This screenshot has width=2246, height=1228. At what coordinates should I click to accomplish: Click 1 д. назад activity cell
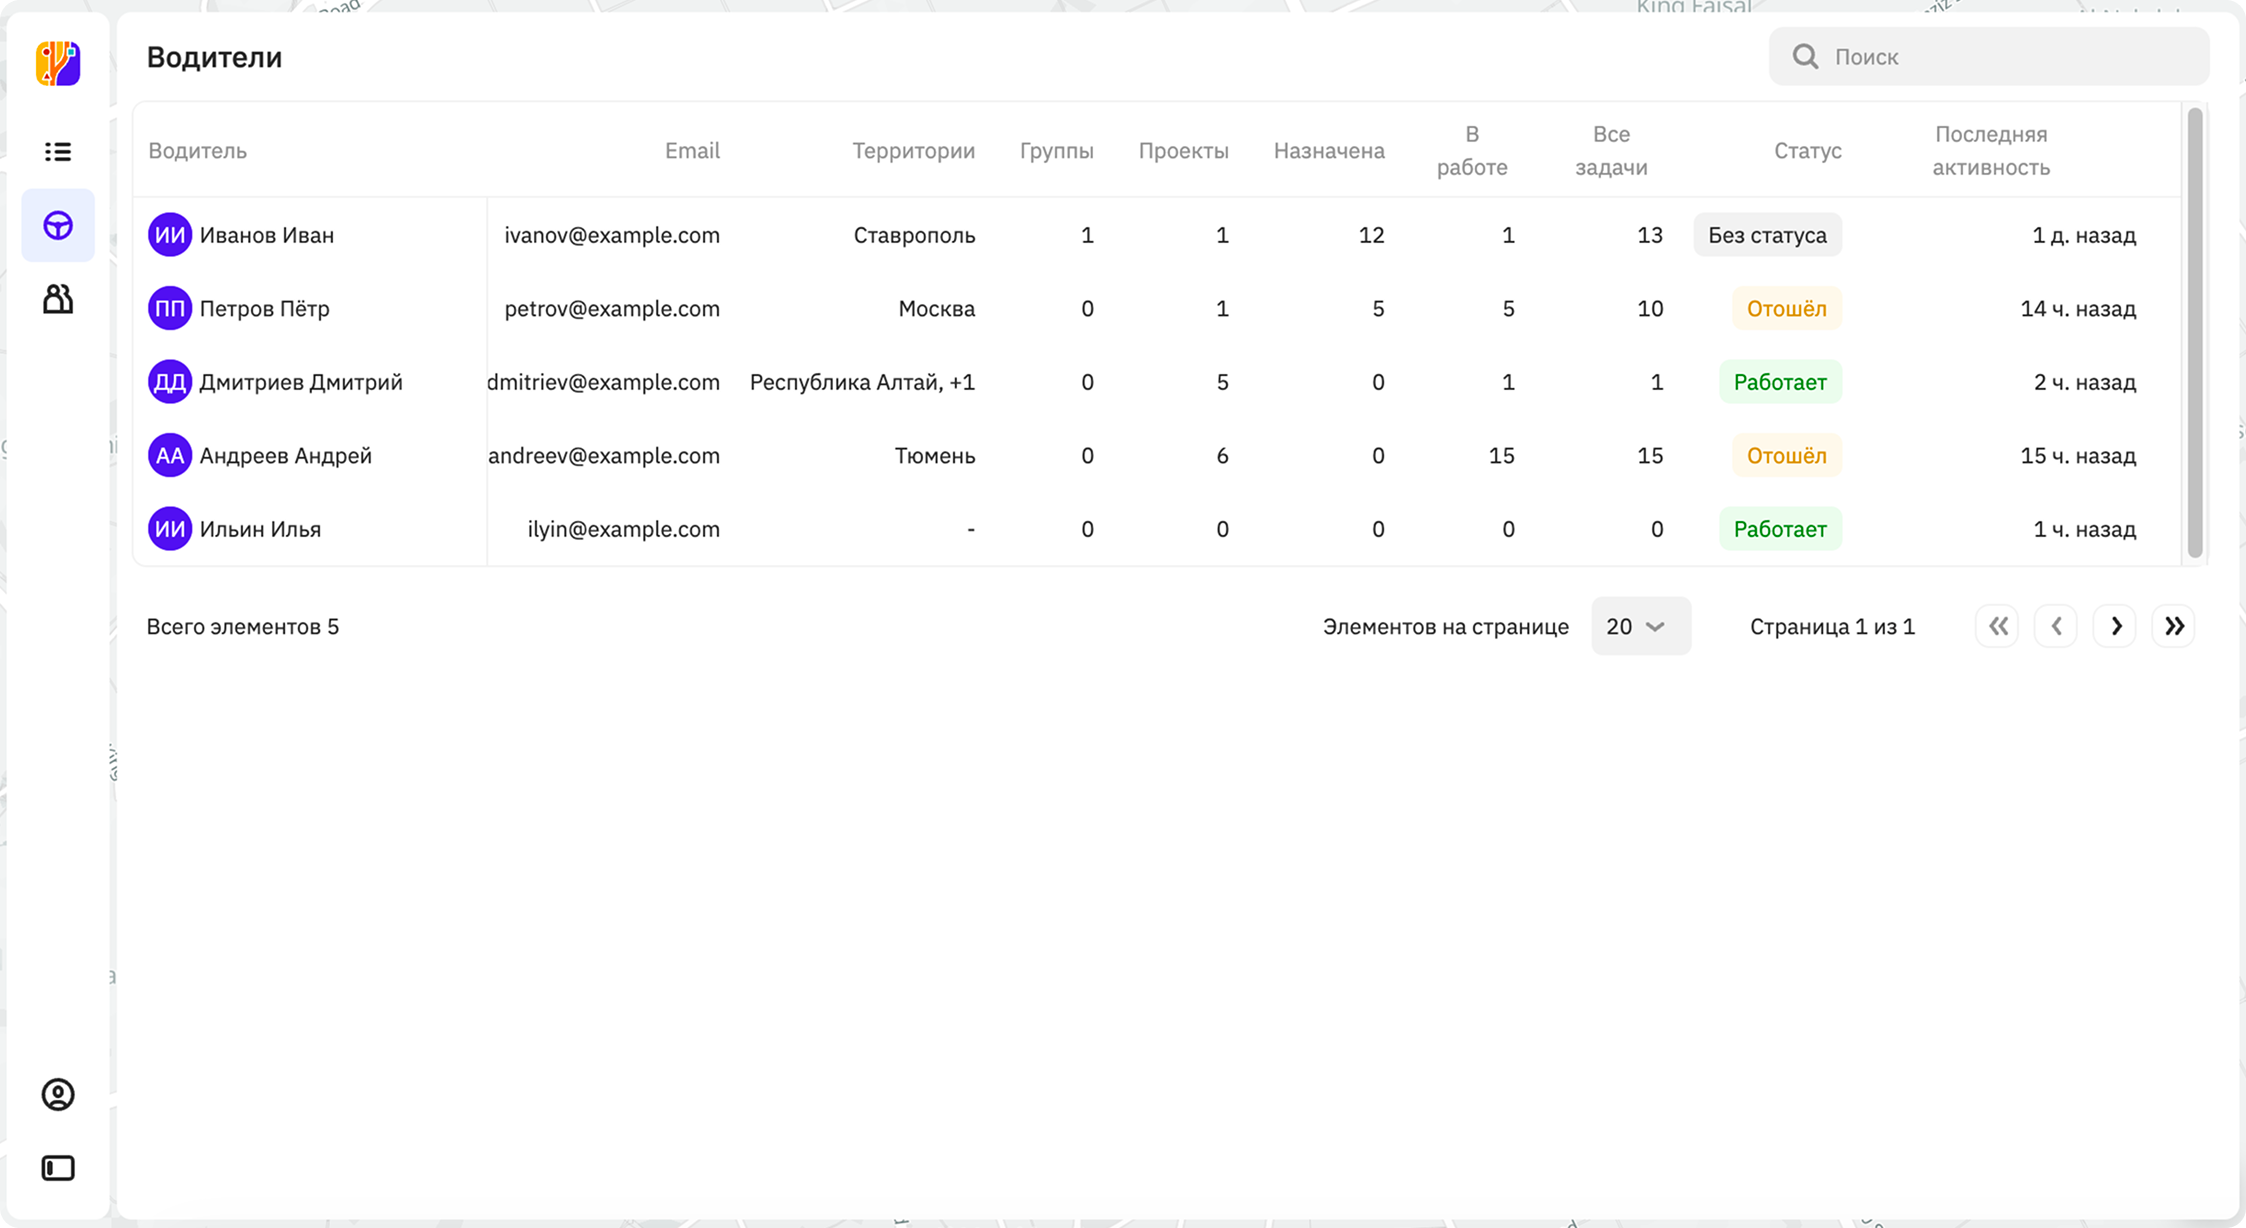pos(2084,235)
